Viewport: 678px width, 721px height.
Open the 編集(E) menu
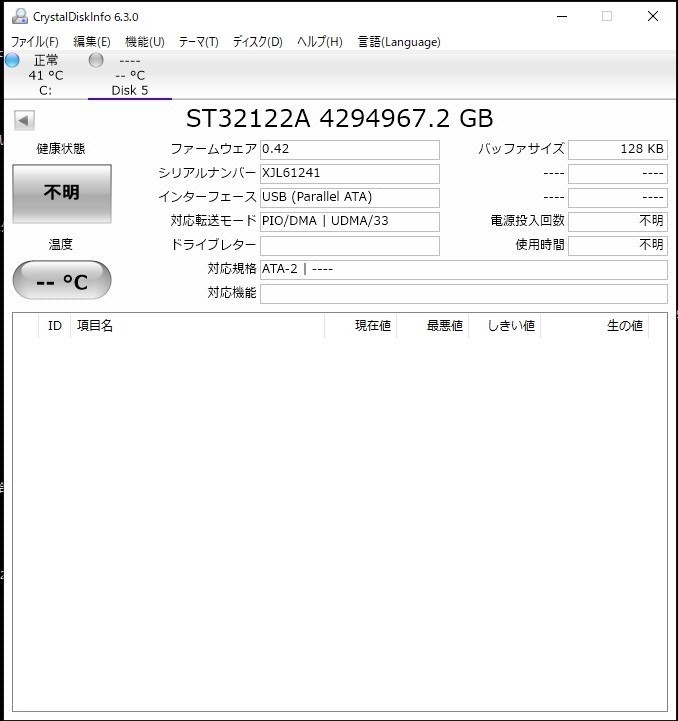point(92,42)
